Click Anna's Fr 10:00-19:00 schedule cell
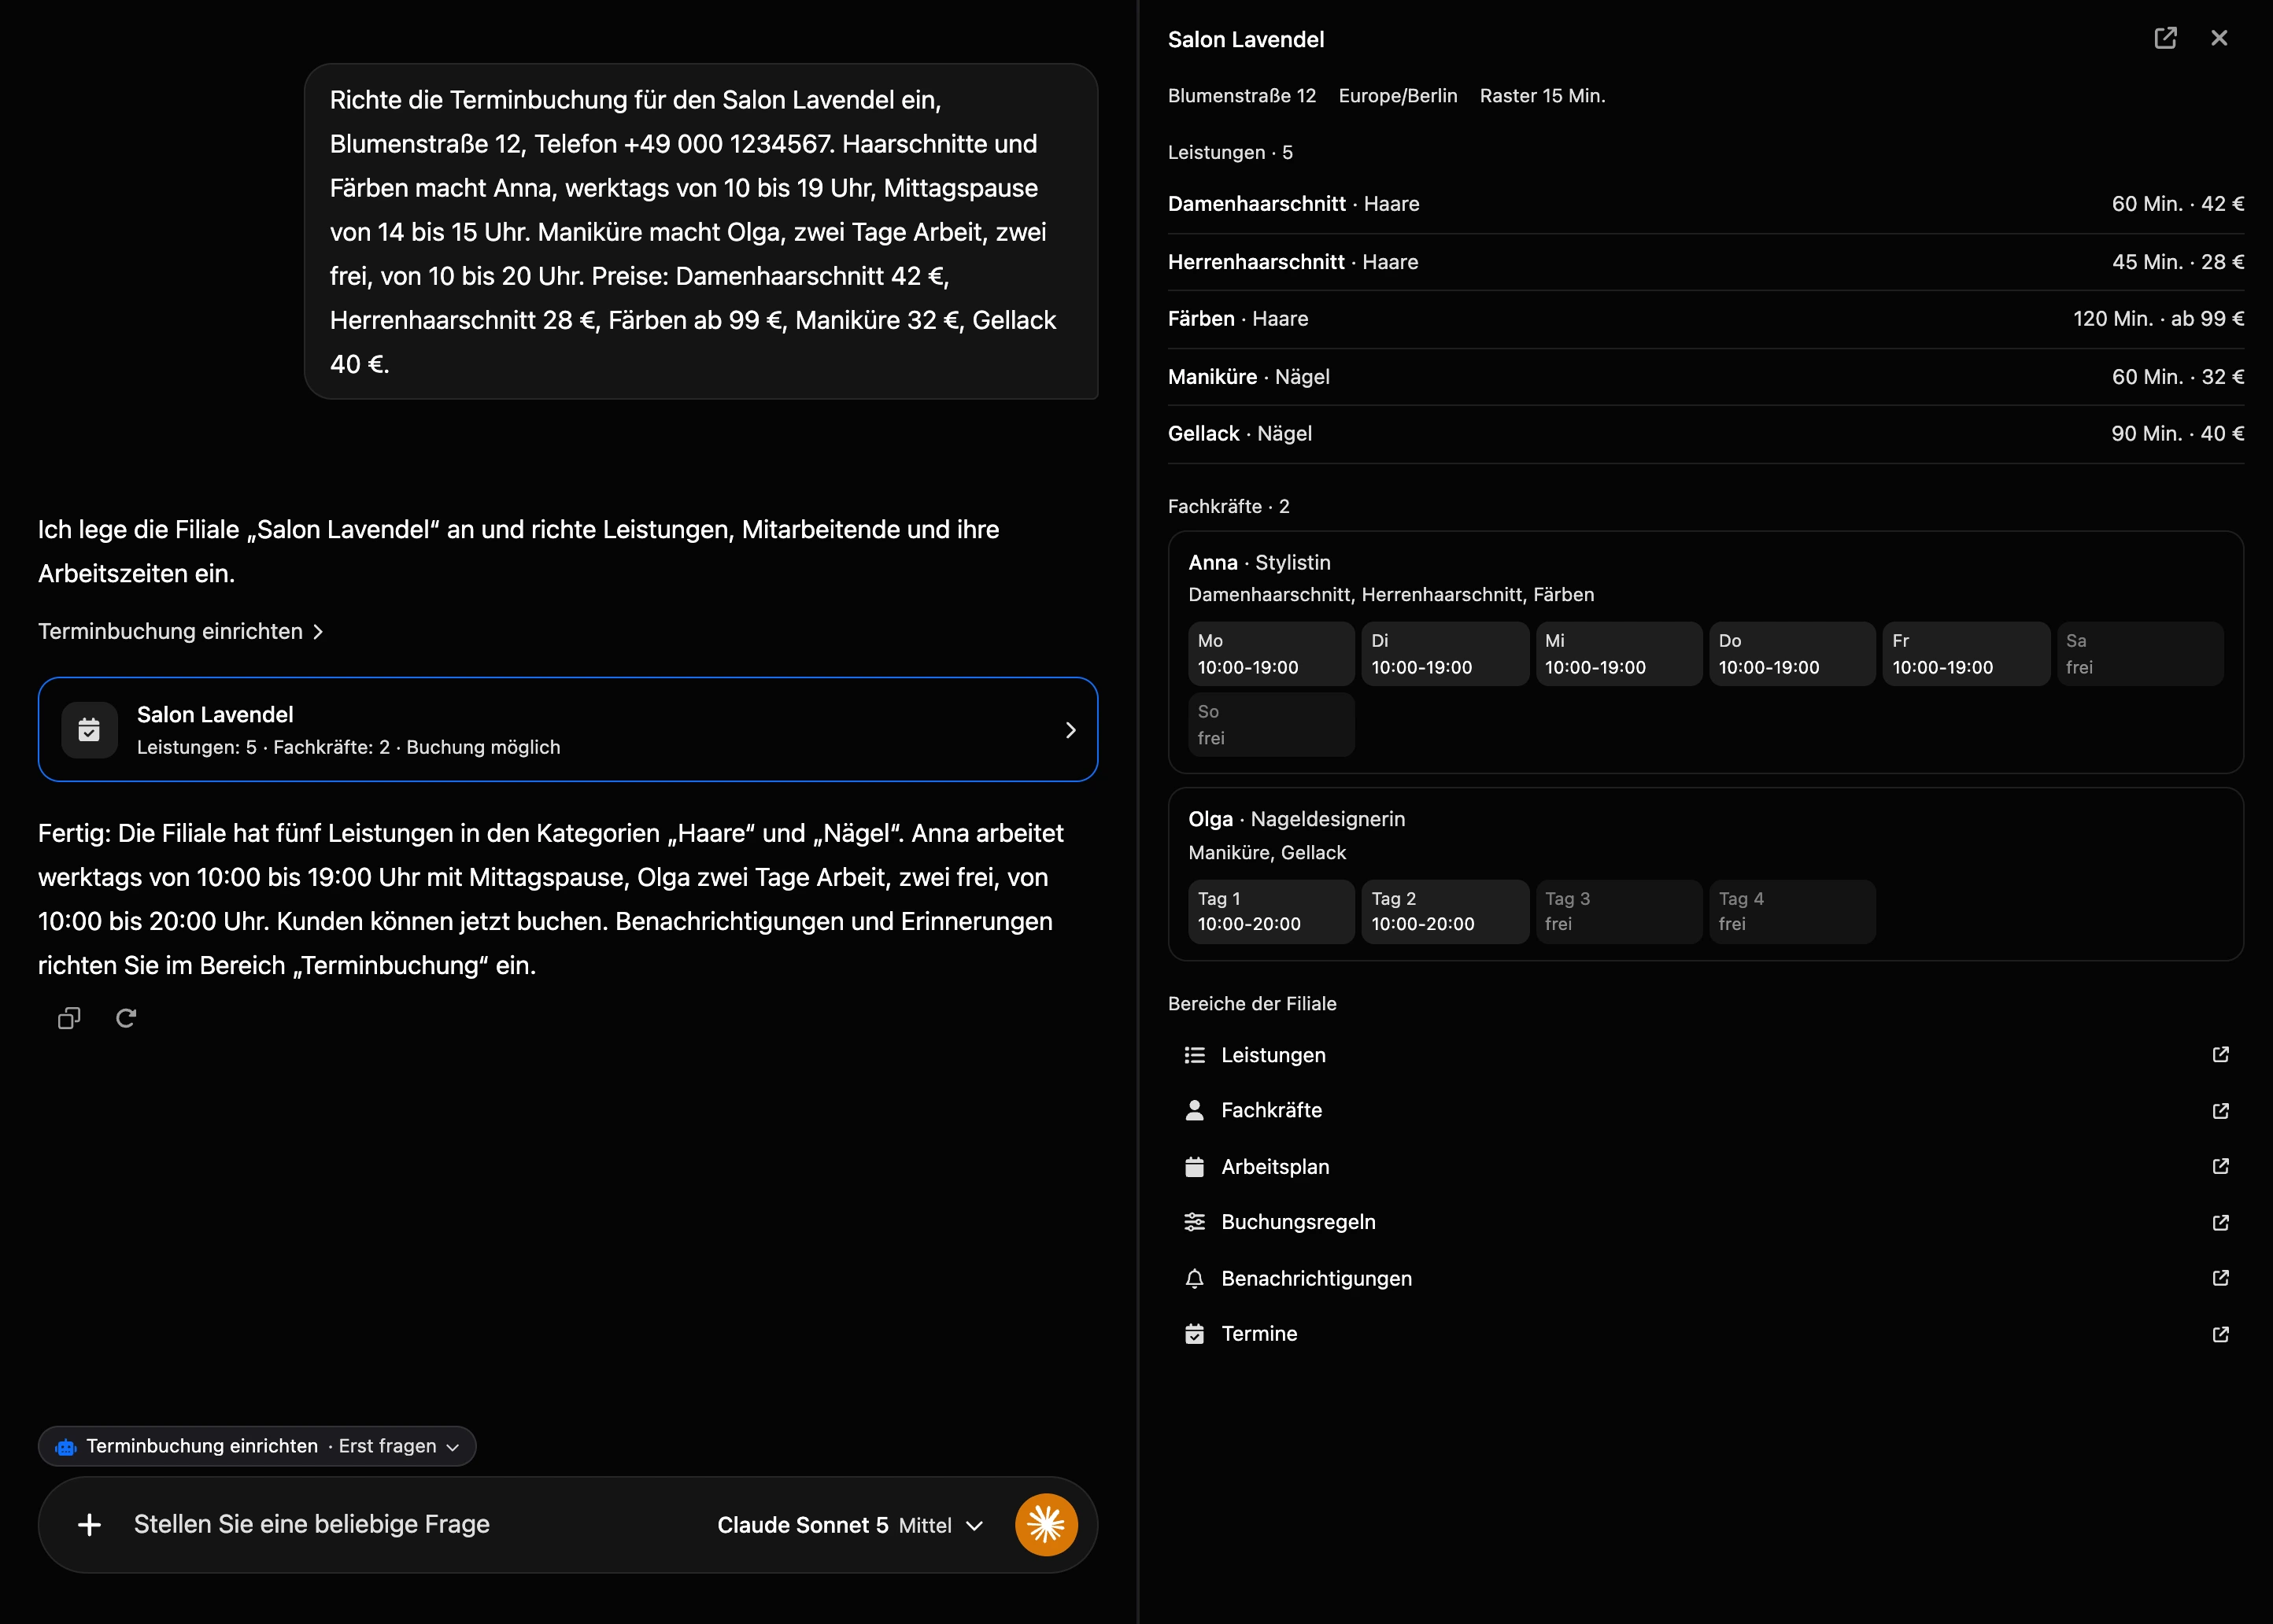The width and height of the screenshot is (2273, 1624). pyautogui.click(x=1966, y=654)
